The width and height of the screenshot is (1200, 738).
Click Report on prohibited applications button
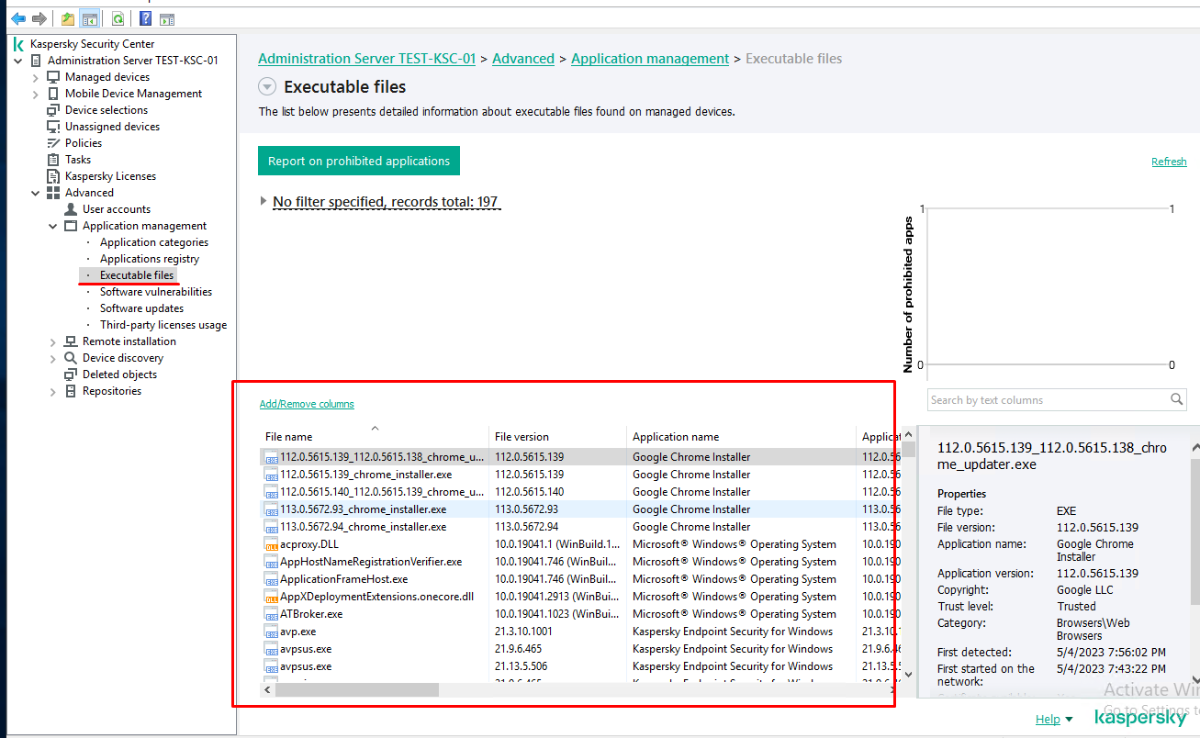358,161
